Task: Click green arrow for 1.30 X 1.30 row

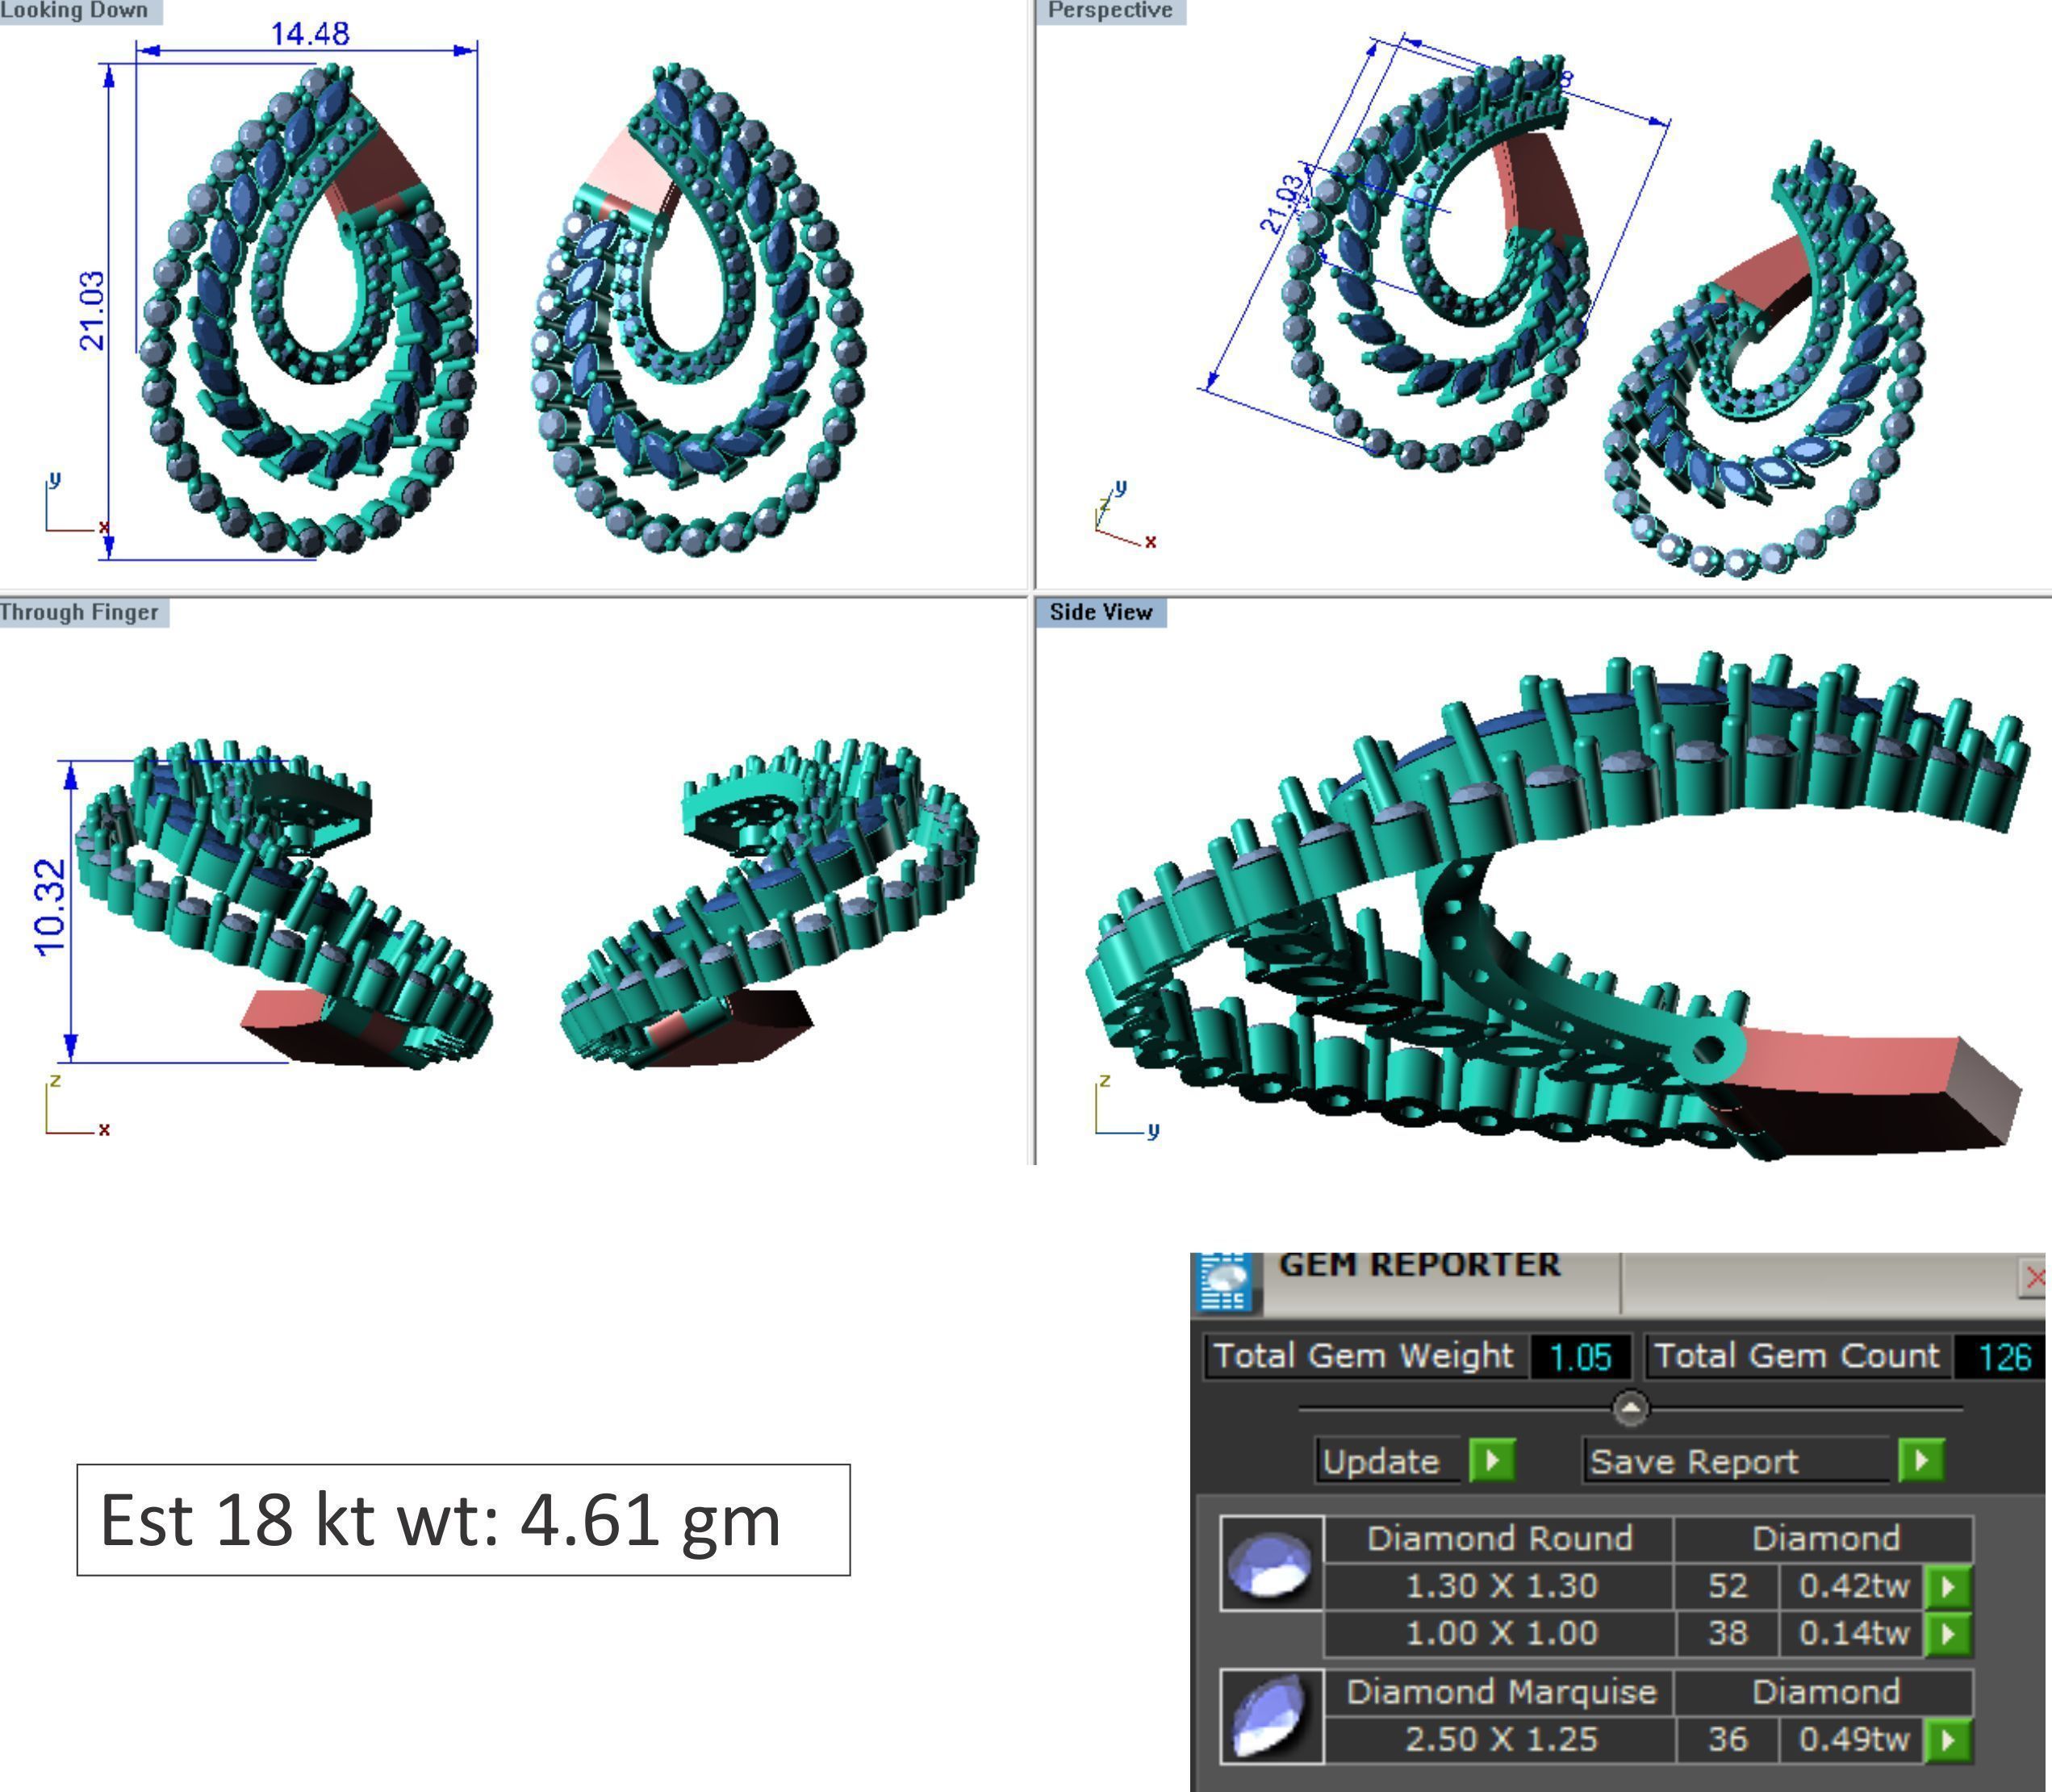Action: [1947, 1586]
